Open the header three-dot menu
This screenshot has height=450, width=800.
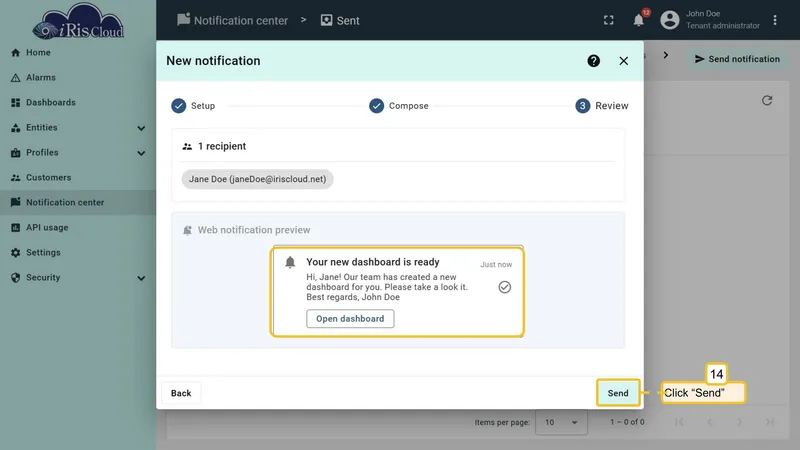pos(774,20)
